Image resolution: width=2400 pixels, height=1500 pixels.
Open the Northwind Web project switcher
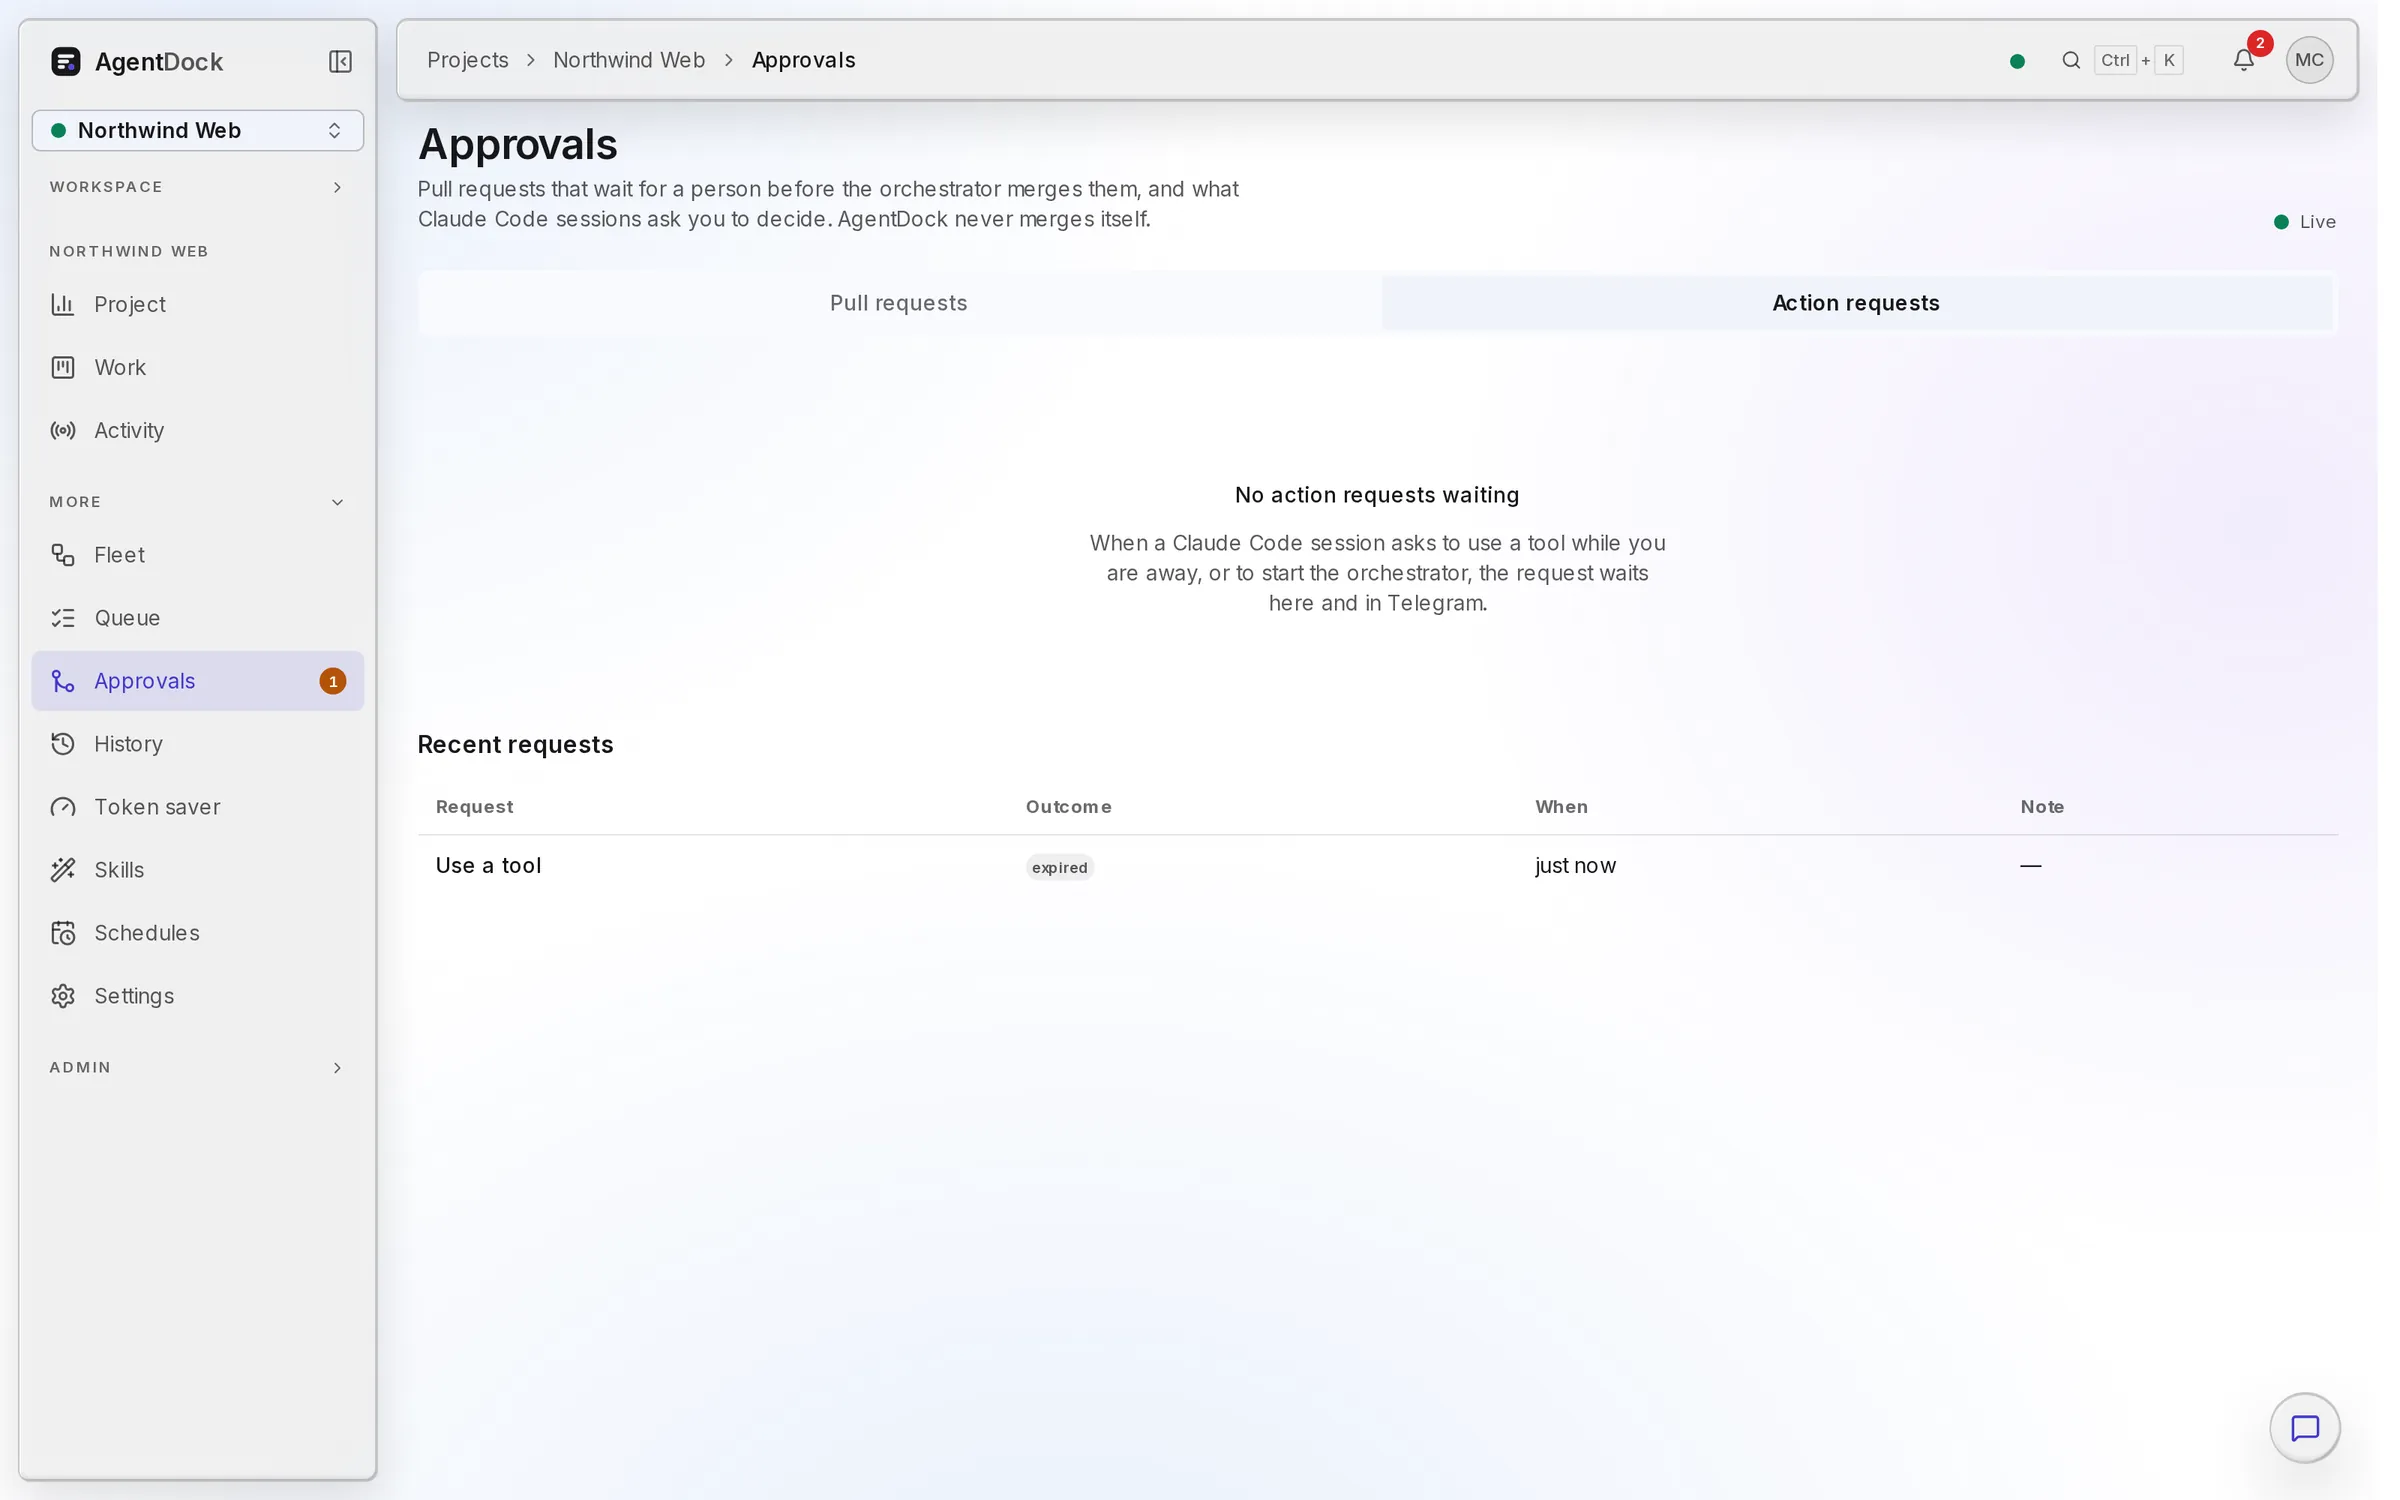(198, 131)
